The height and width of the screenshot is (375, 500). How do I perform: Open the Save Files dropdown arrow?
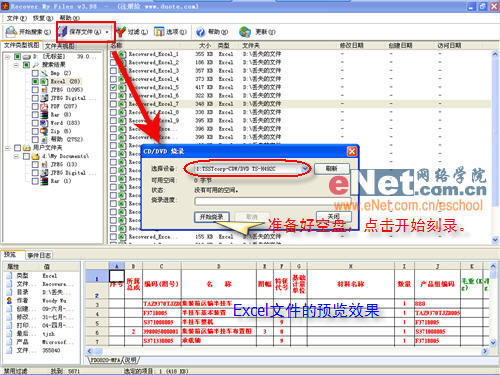[107, 32]
